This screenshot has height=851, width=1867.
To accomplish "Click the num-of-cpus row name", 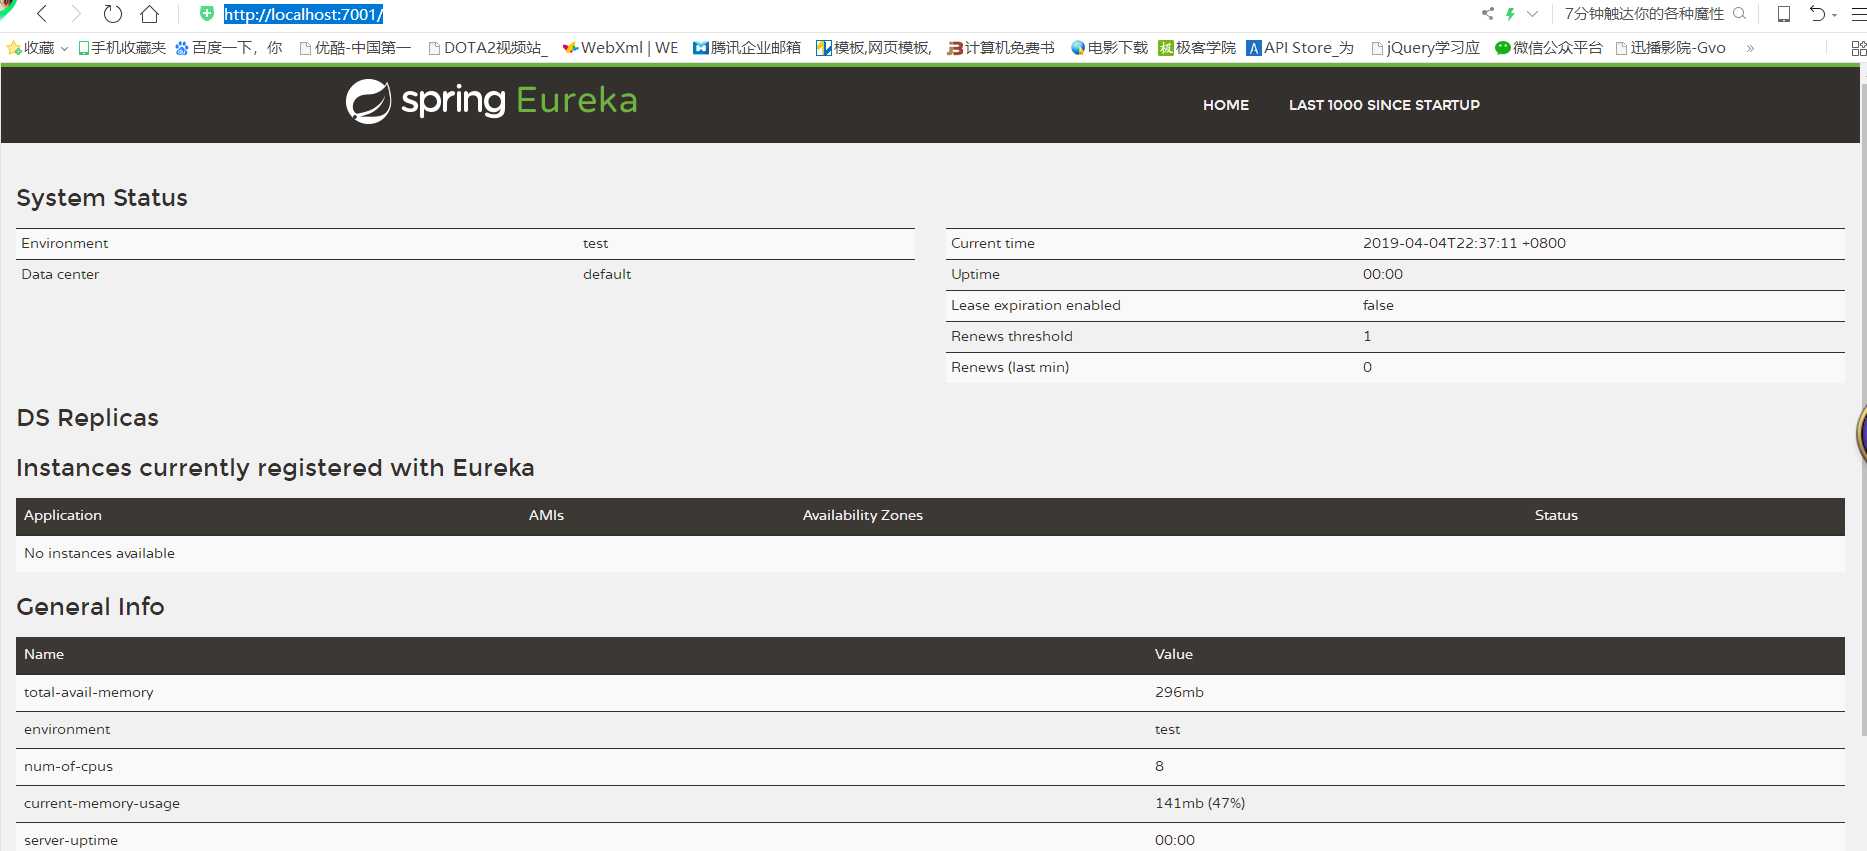I will (x=68, y=766).
